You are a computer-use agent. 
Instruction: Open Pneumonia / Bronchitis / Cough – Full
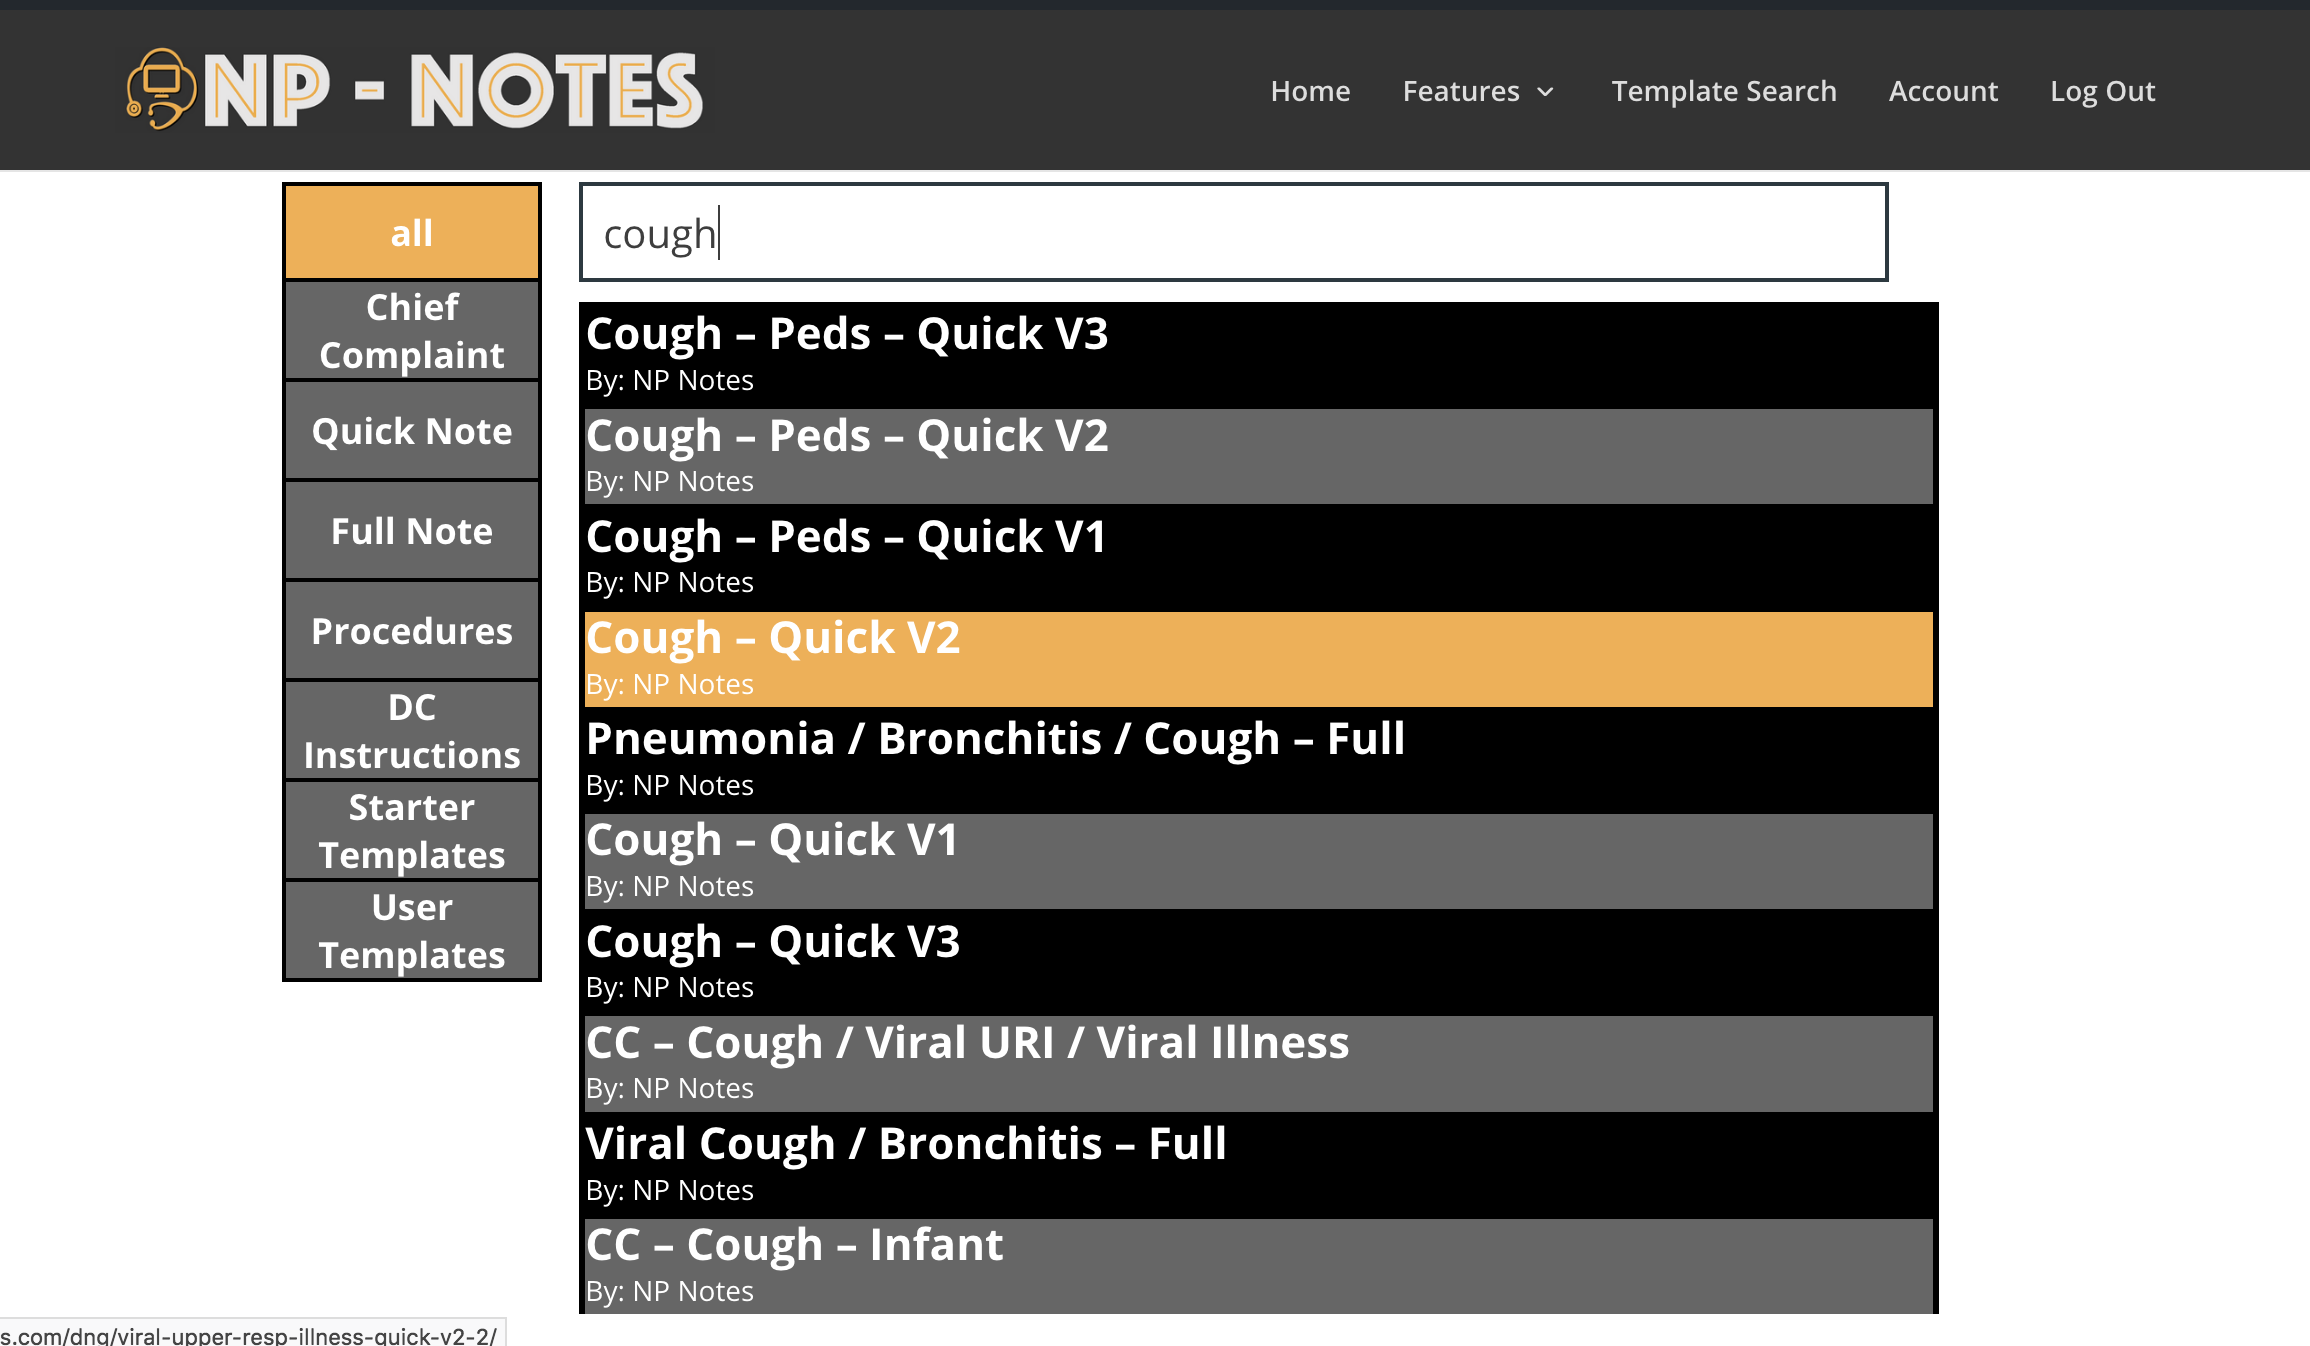(1258, 760)
